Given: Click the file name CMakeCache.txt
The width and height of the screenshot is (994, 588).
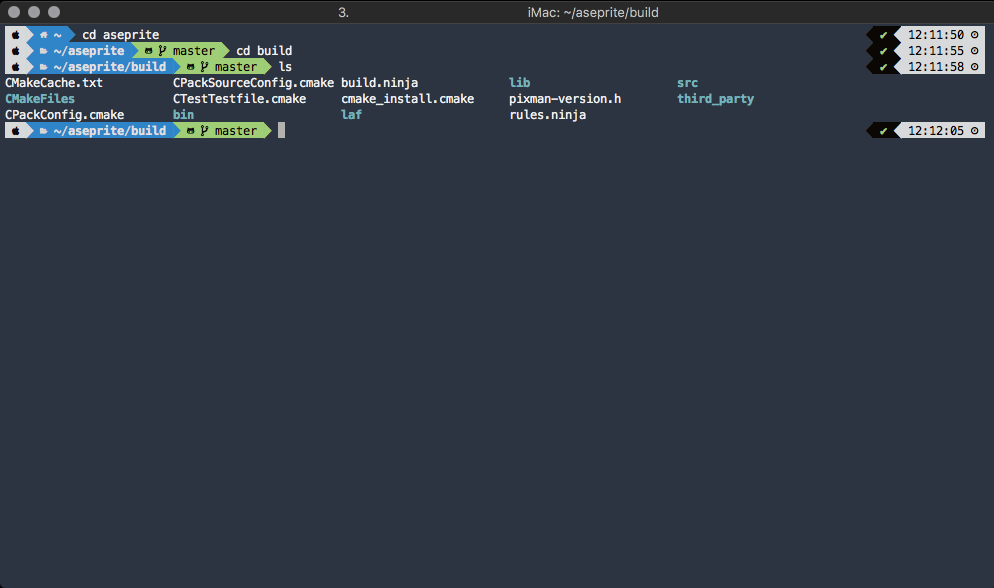Looking at the screenshot, I should (54, 82).
